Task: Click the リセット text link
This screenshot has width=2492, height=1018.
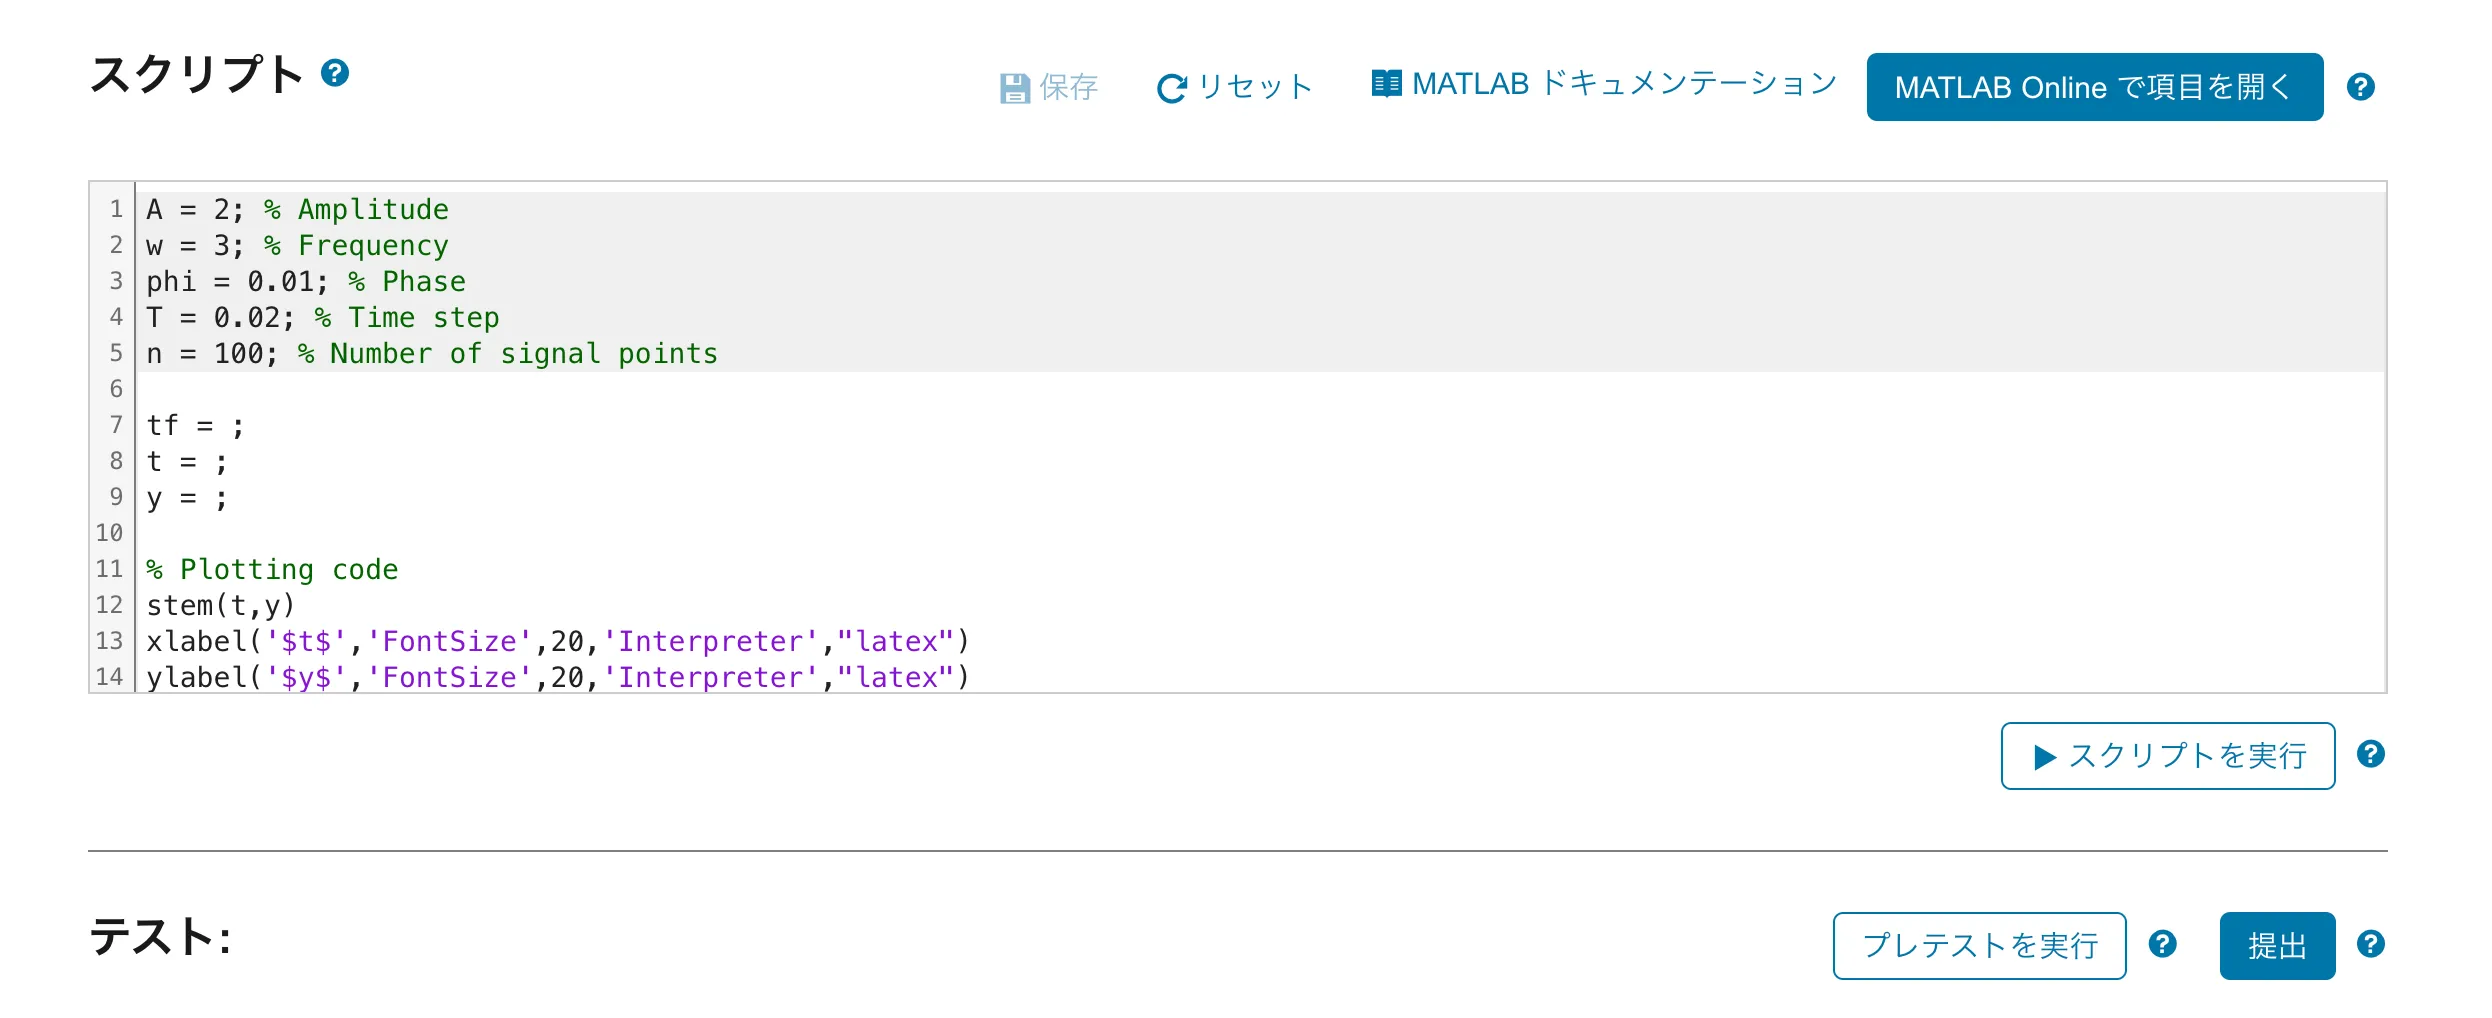Action: click(1255, 88)
